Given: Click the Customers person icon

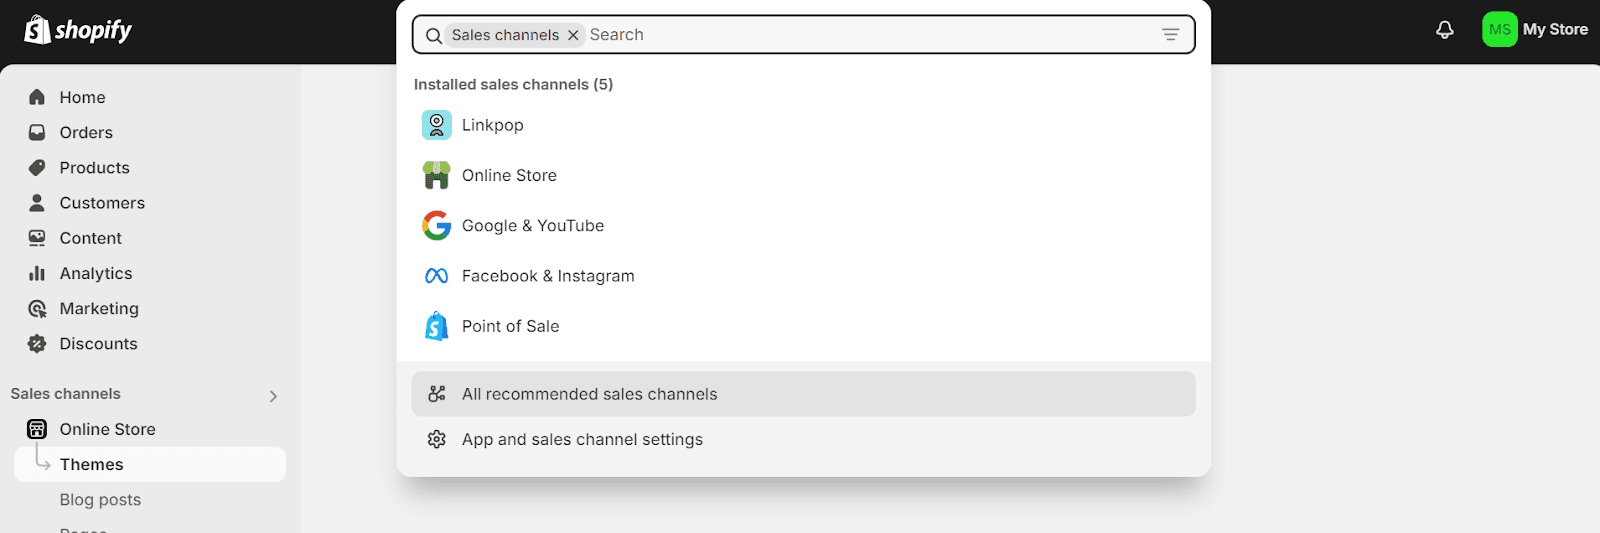Looking at the screenshot, I should [x=37, y=202].
